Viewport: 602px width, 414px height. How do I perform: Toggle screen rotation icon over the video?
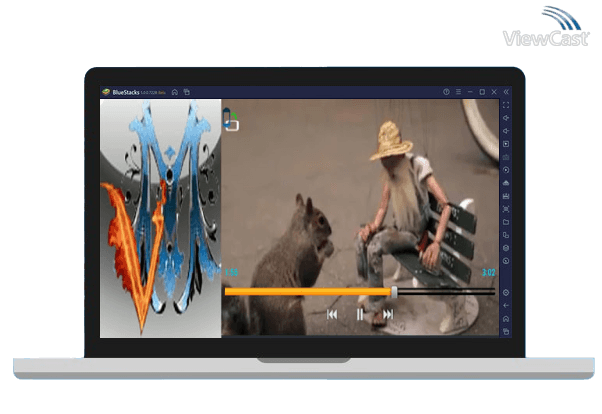[x=230, y=119]
